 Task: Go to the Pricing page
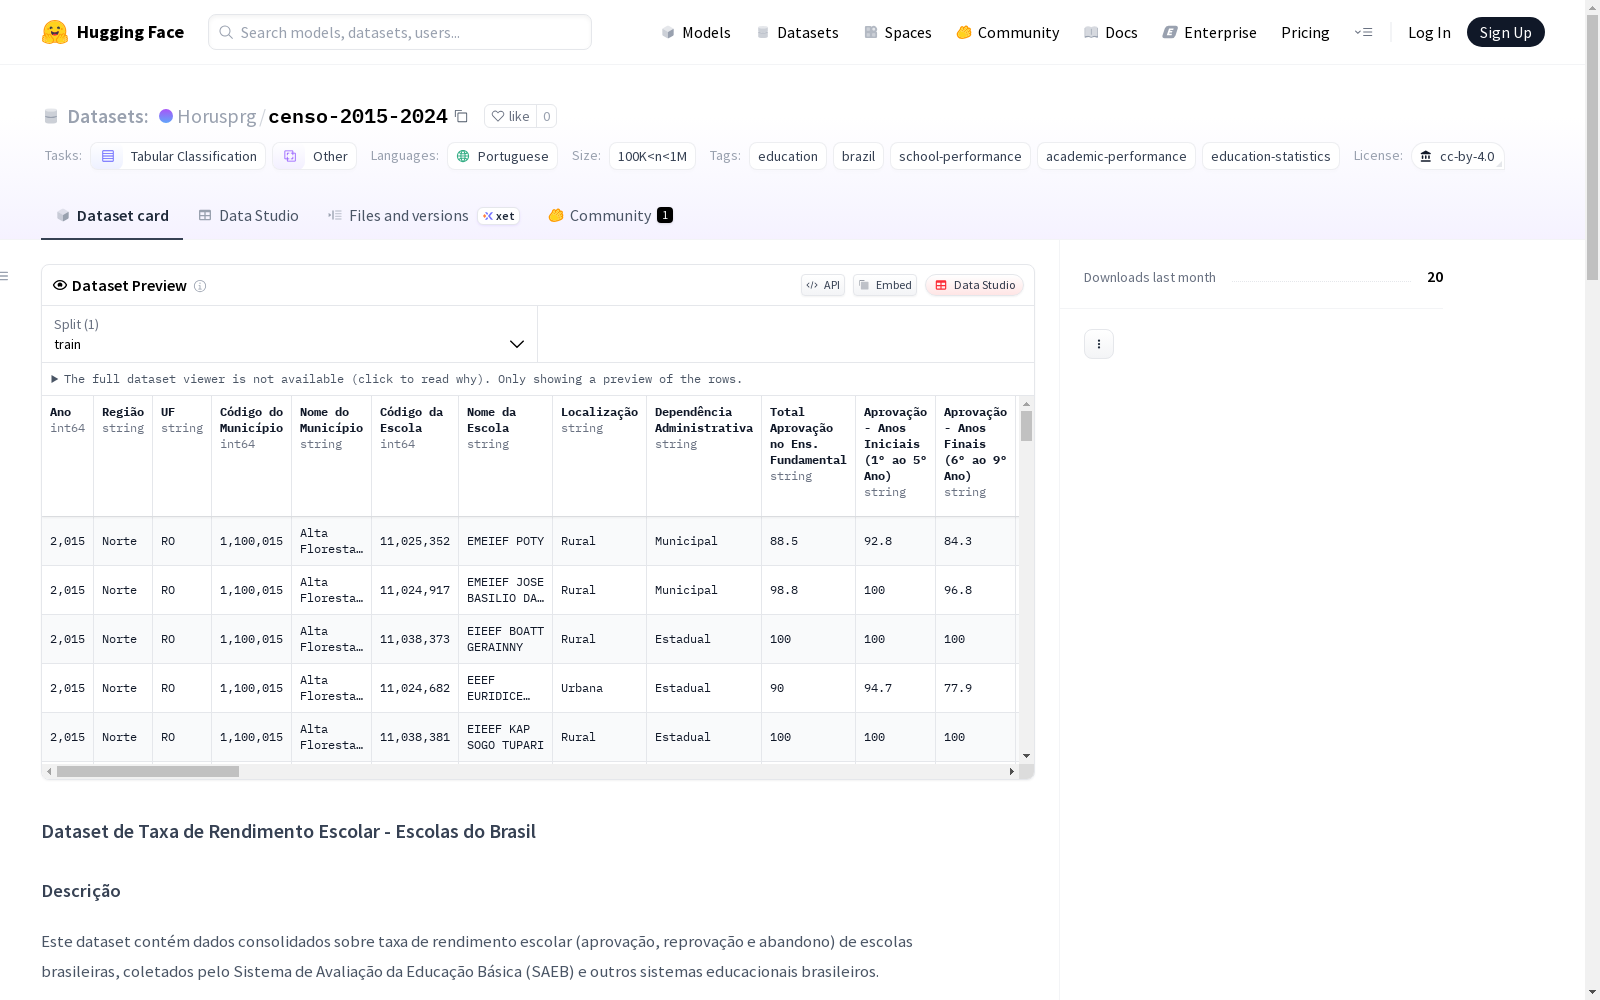tap(1305, 32)
